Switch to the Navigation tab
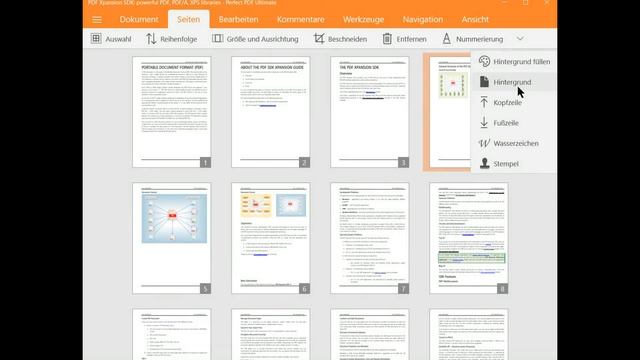 [x=422, y=20]
